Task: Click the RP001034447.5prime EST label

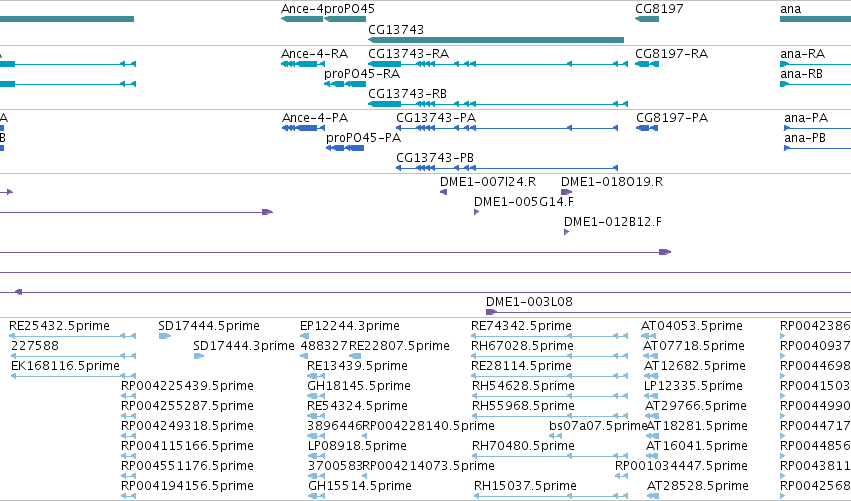Action: coord(681,466)
